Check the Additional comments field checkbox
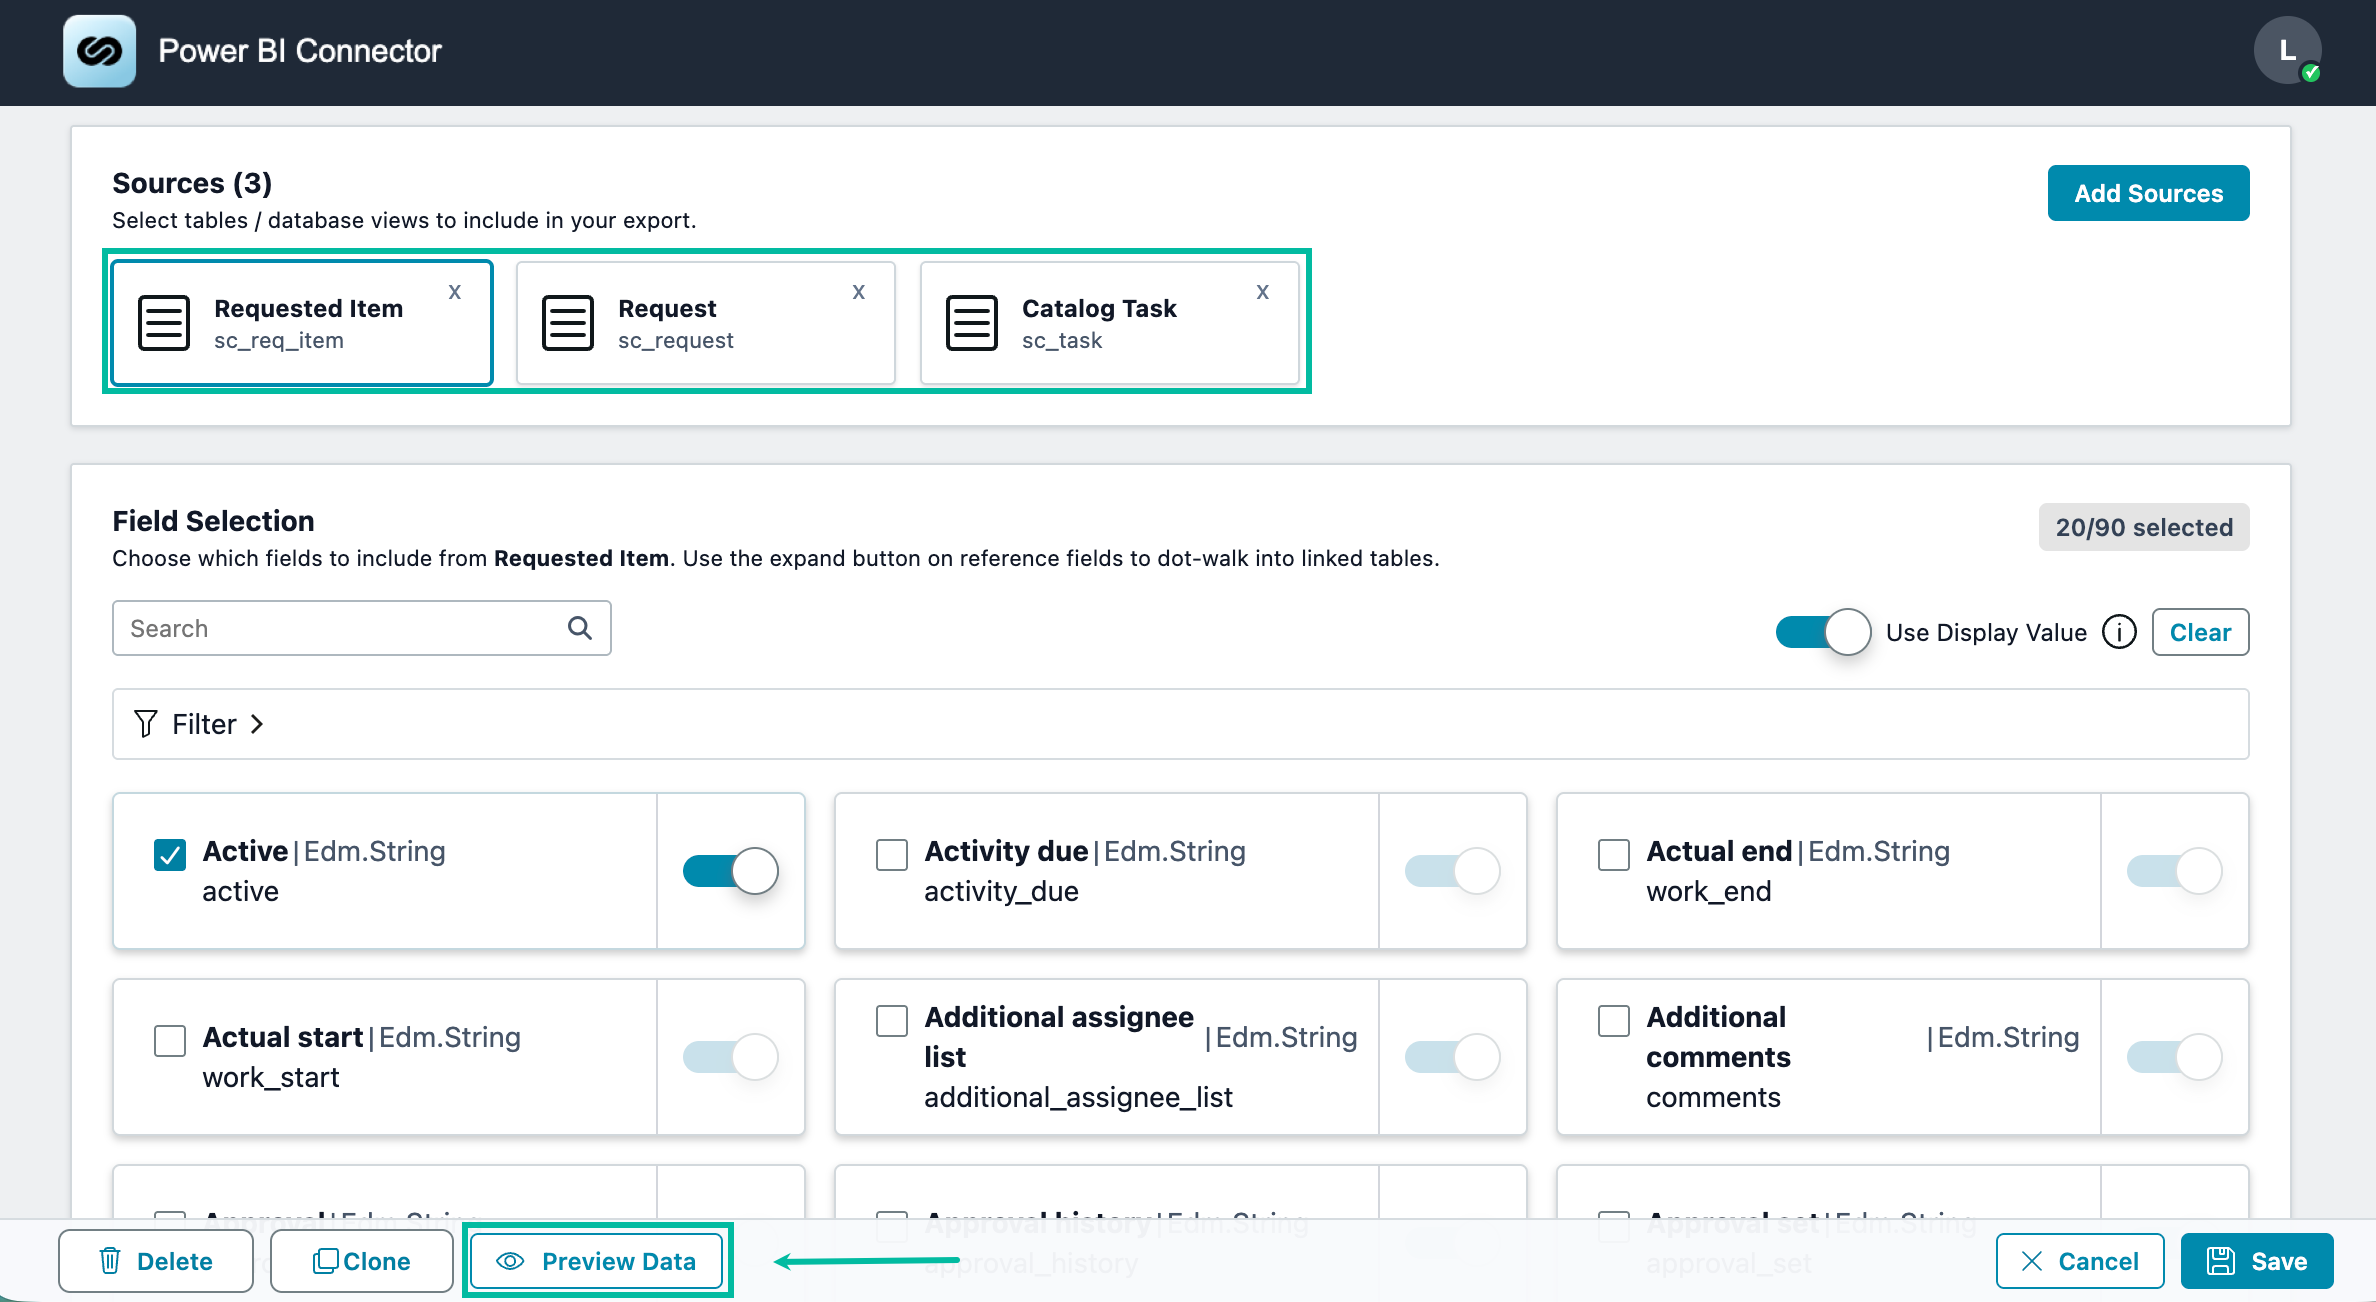The image size is (2376, 1302). tap(1614, 1021)
